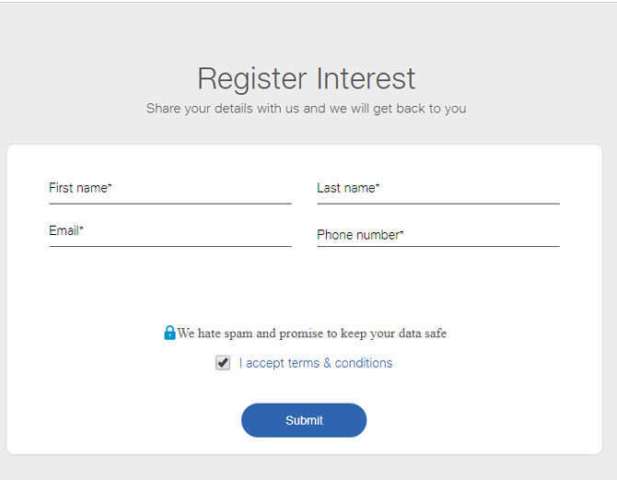617x480 pixels.
Task: Click the 'Email*' label text
Action: pyautogui.click(x=66, y=230)
